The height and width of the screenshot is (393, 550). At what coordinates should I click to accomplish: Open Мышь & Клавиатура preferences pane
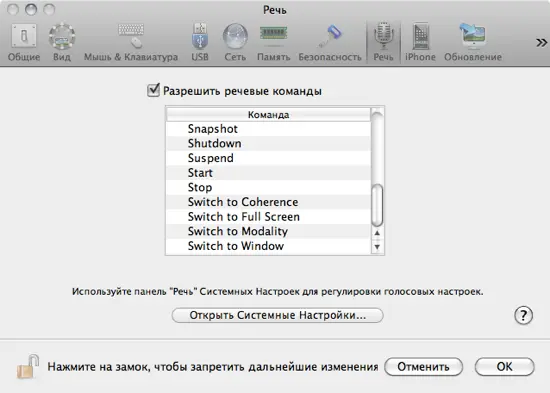click(x=131, y=42)
